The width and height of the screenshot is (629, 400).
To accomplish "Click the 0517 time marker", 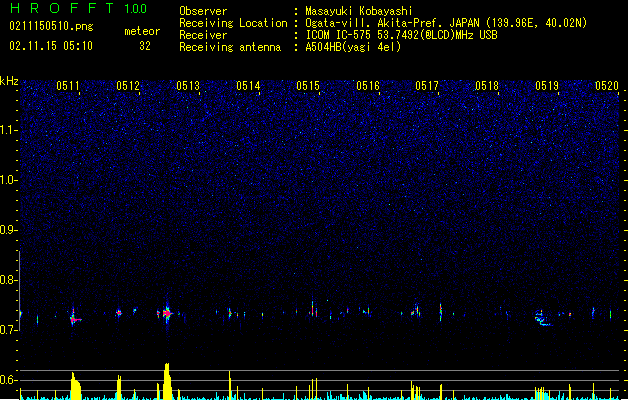I will click(x=427, y=86).
